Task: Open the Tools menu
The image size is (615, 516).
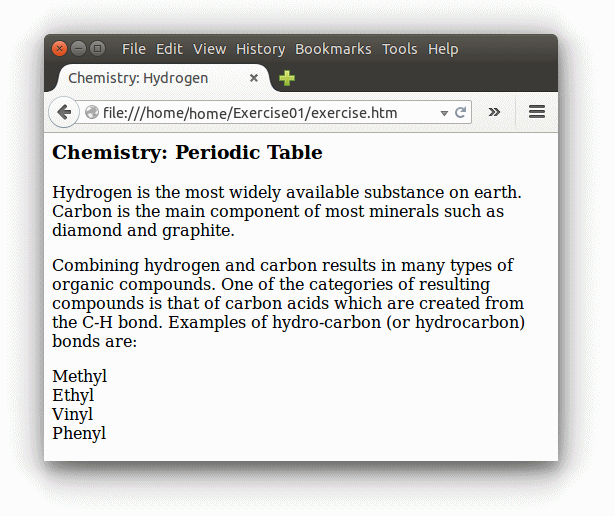Action: pyautogui.click(x=400, y=49)
